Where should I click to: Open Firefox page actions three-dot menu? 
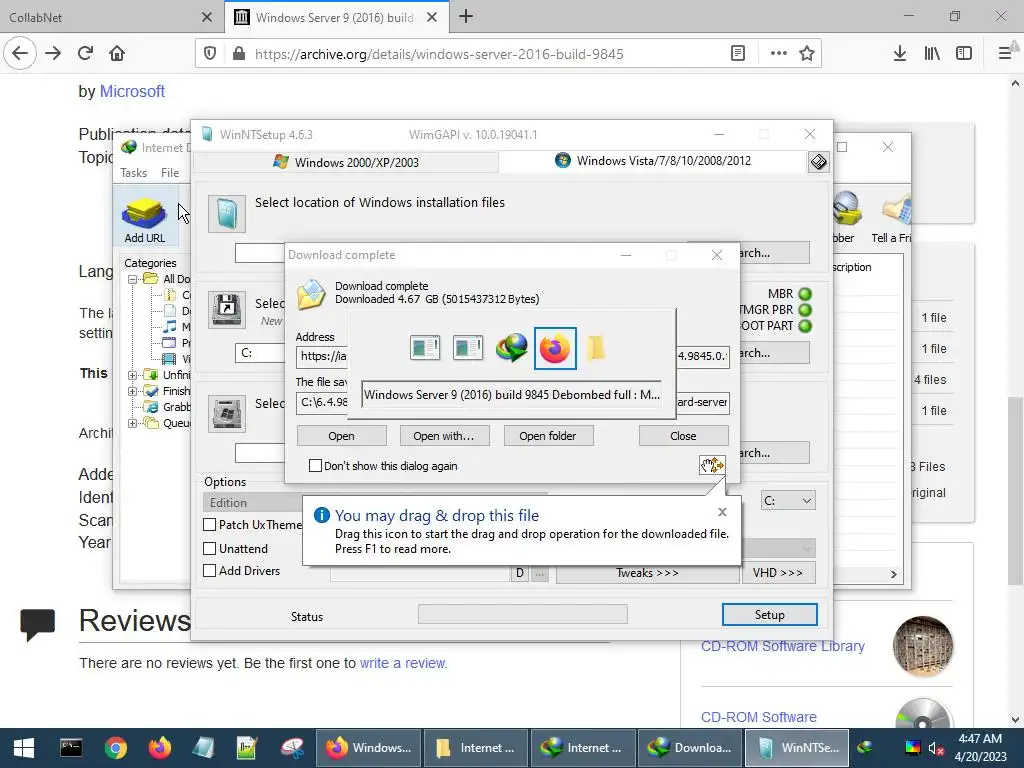tap(778, 54)
